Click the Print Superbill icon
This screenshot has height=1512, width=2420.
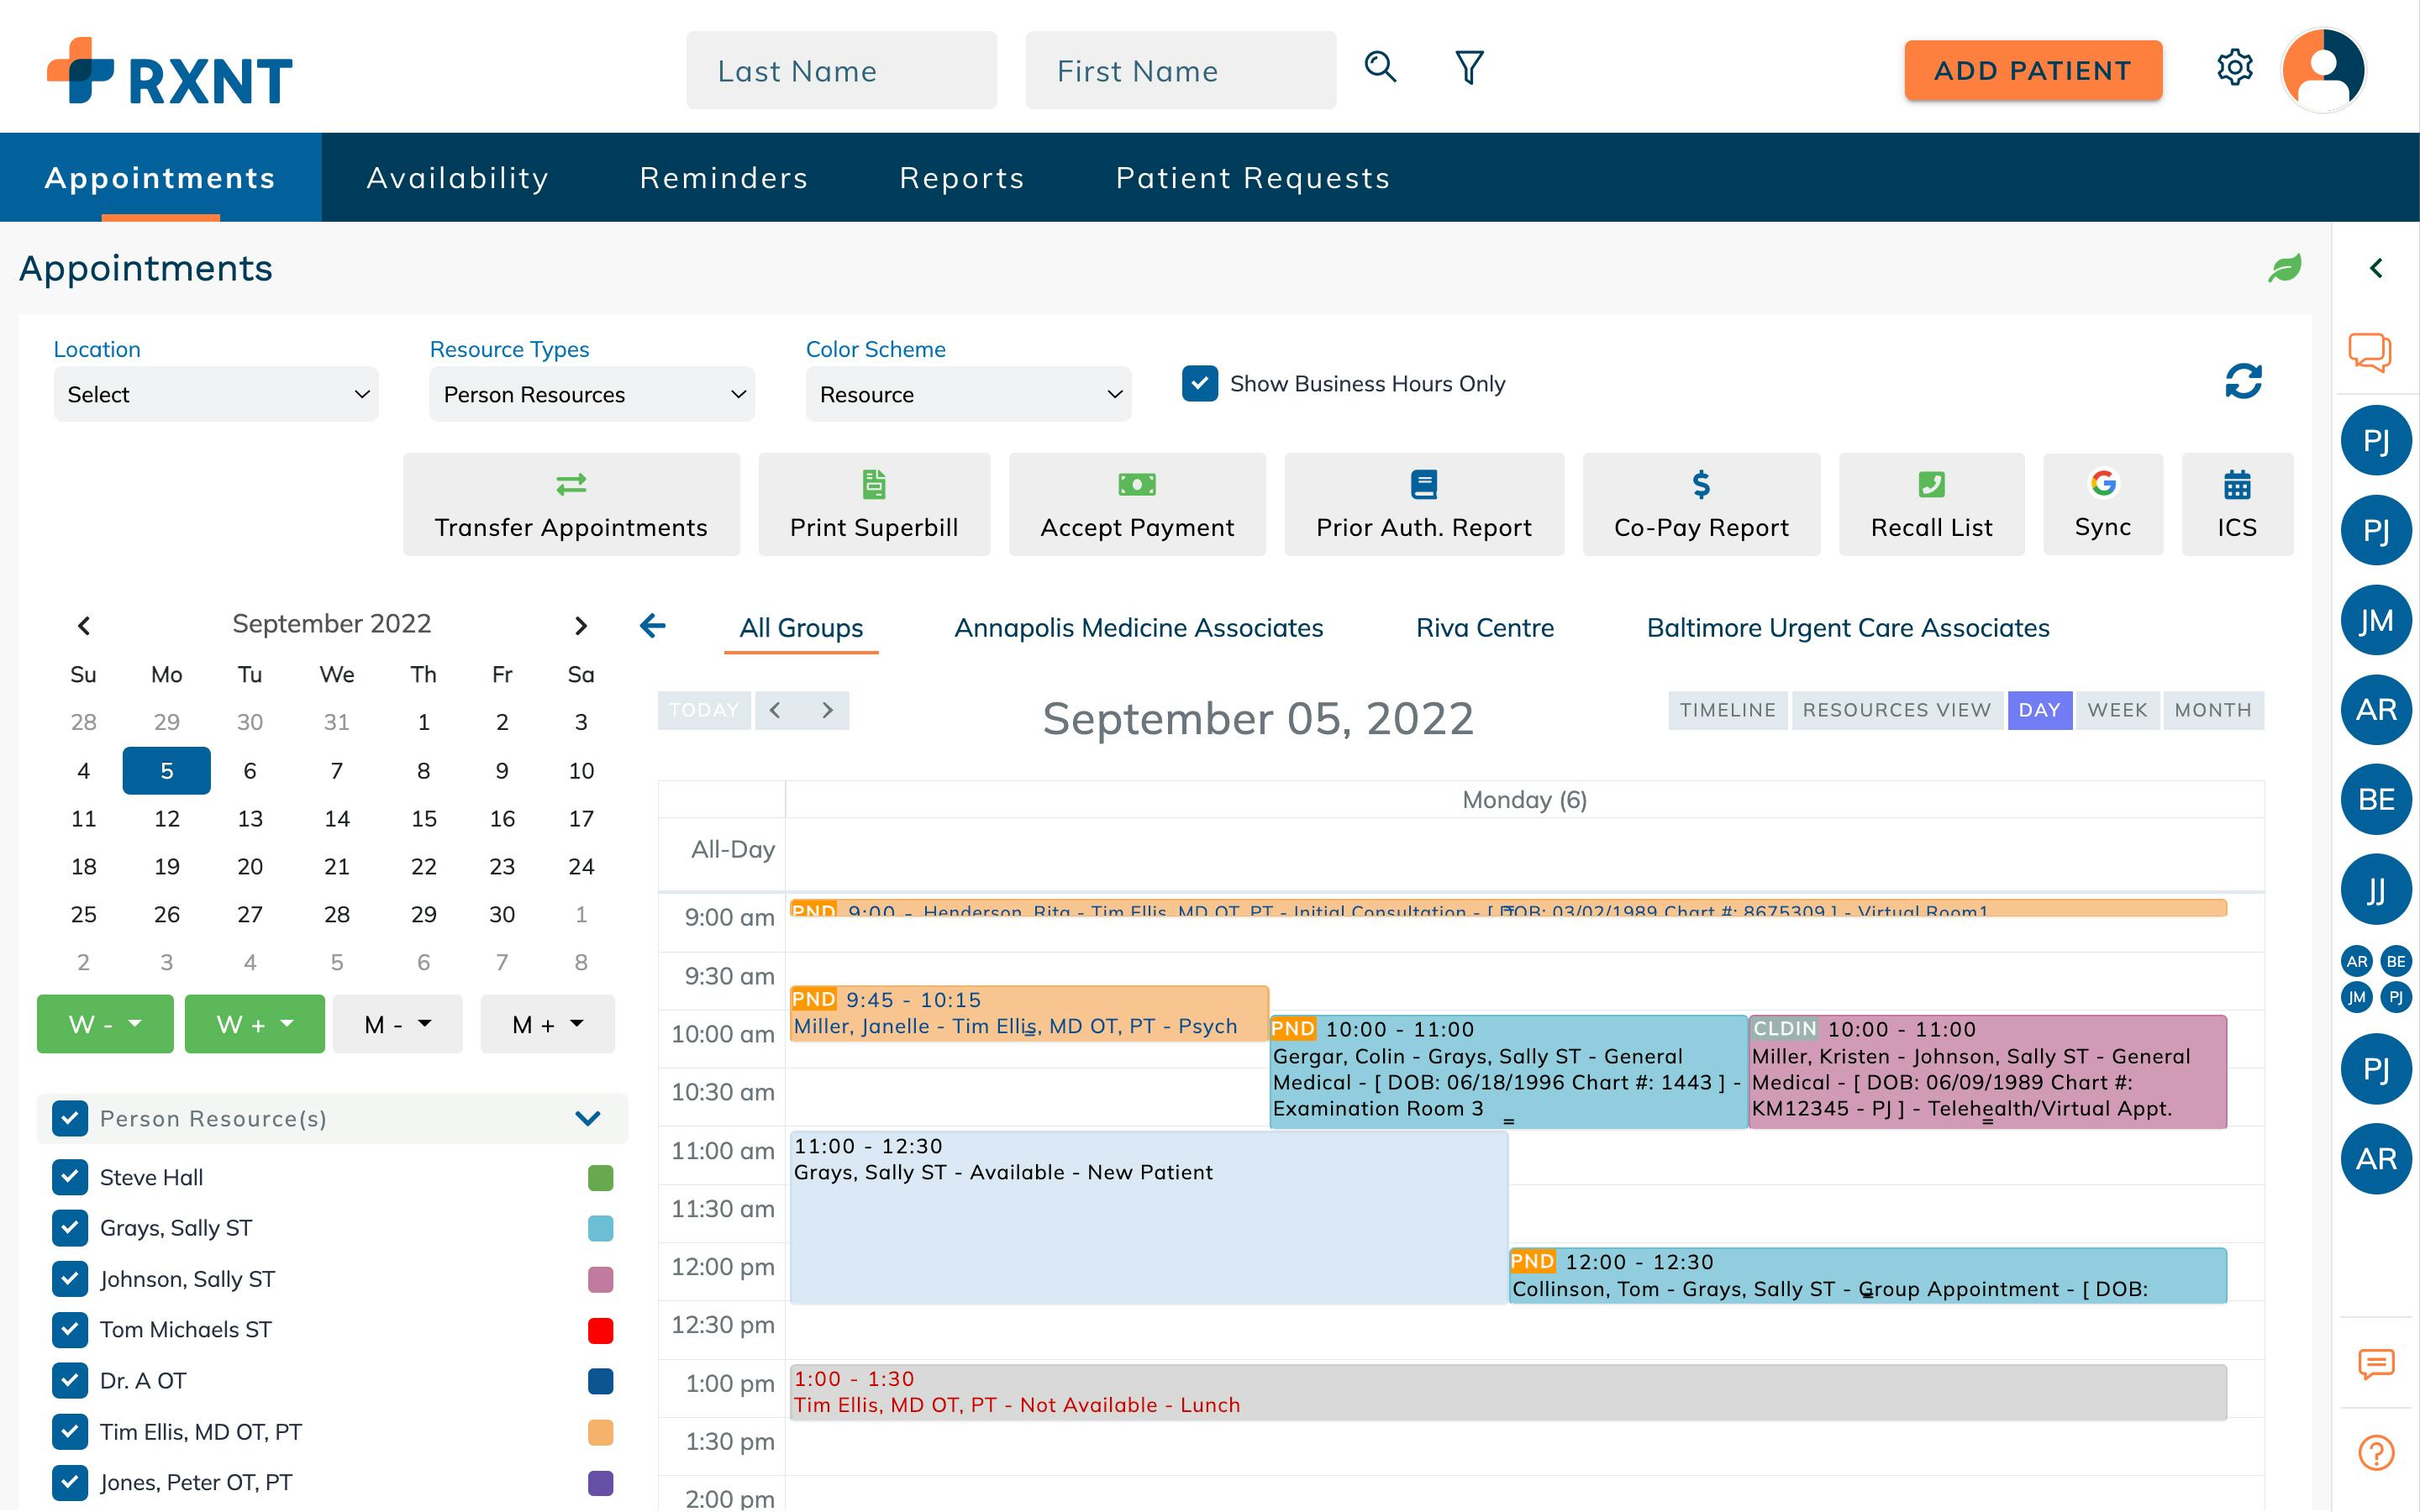point(873,486)
